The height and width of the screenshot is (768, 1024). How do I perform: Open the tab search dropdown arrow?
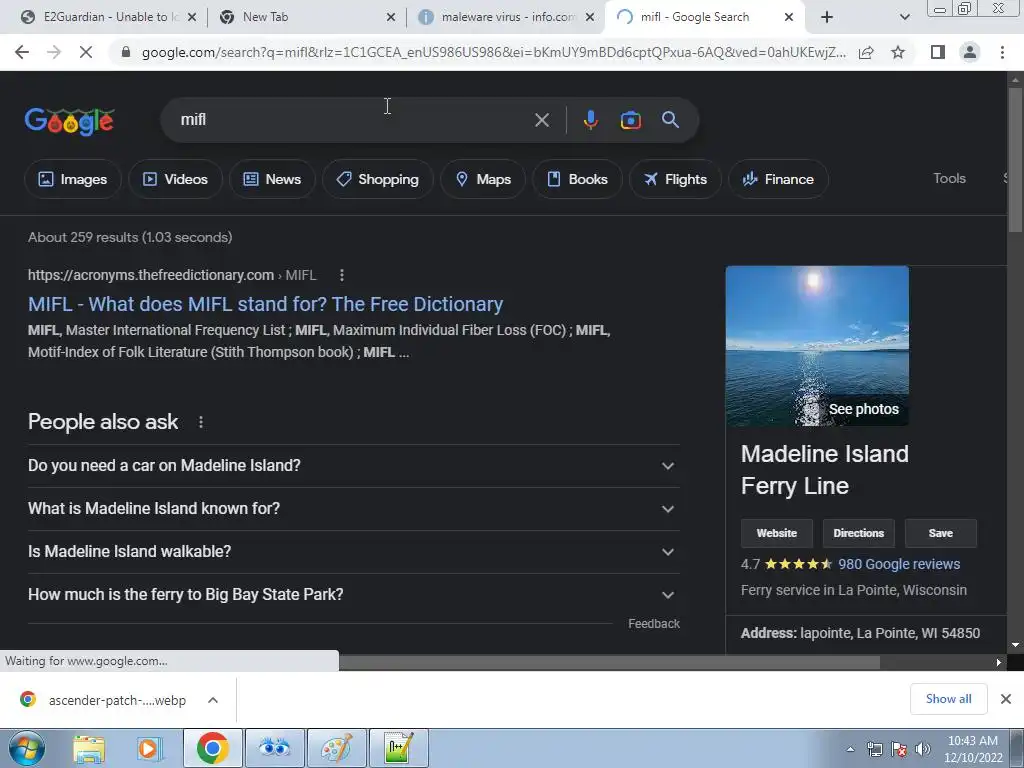click(904, 17)
